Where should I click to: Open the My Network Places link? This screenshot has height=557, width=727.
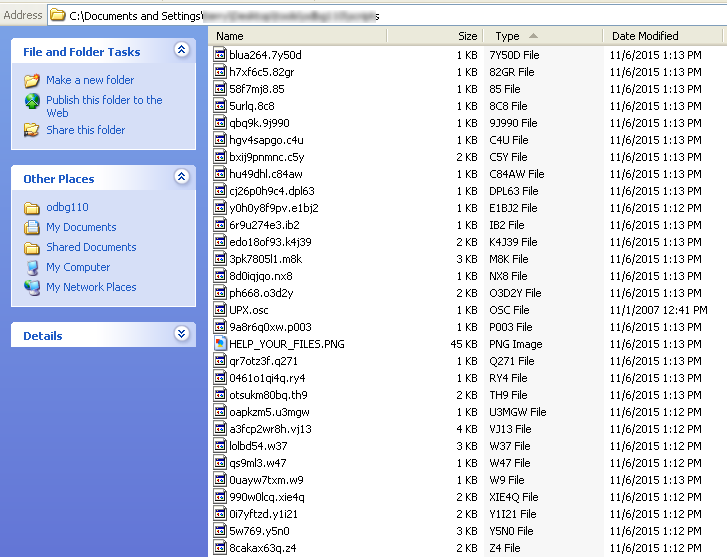coord(91,287)
